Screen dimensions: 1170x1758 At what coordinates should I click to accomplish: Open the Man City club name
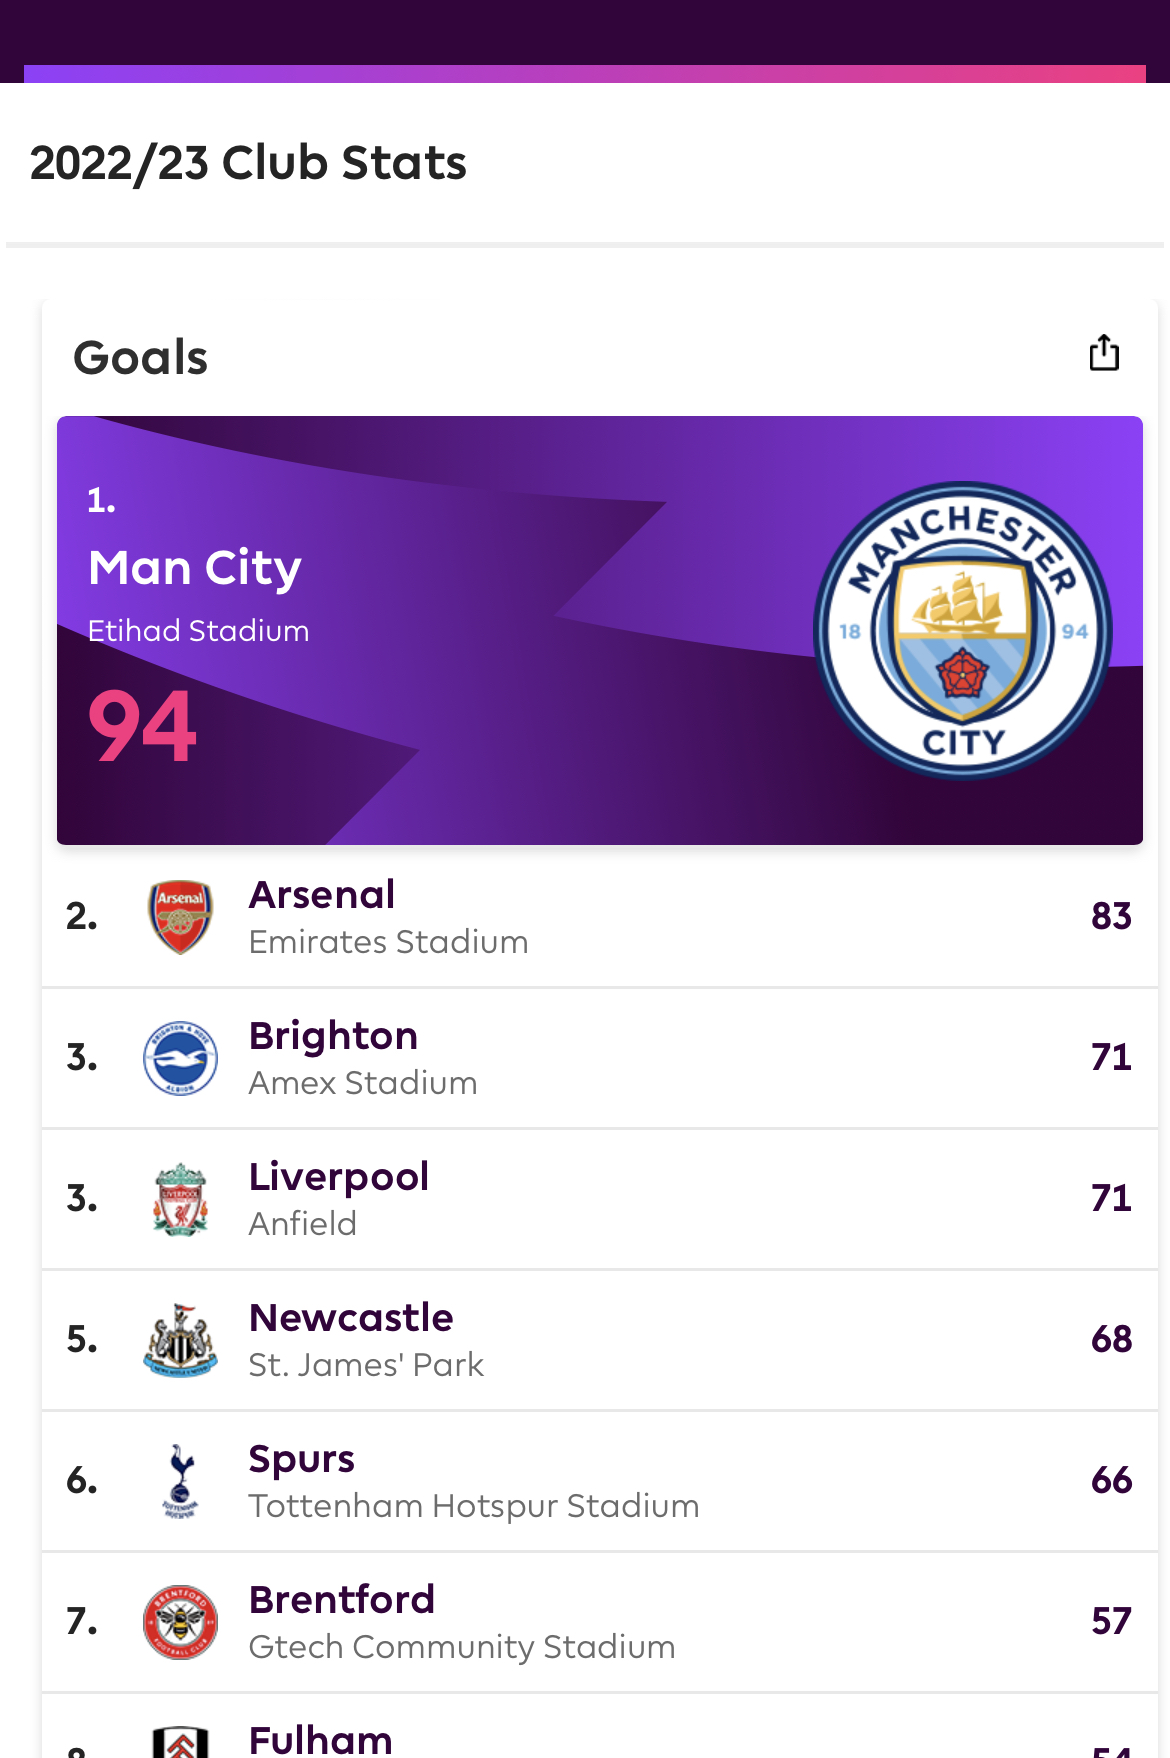point(195,568)
